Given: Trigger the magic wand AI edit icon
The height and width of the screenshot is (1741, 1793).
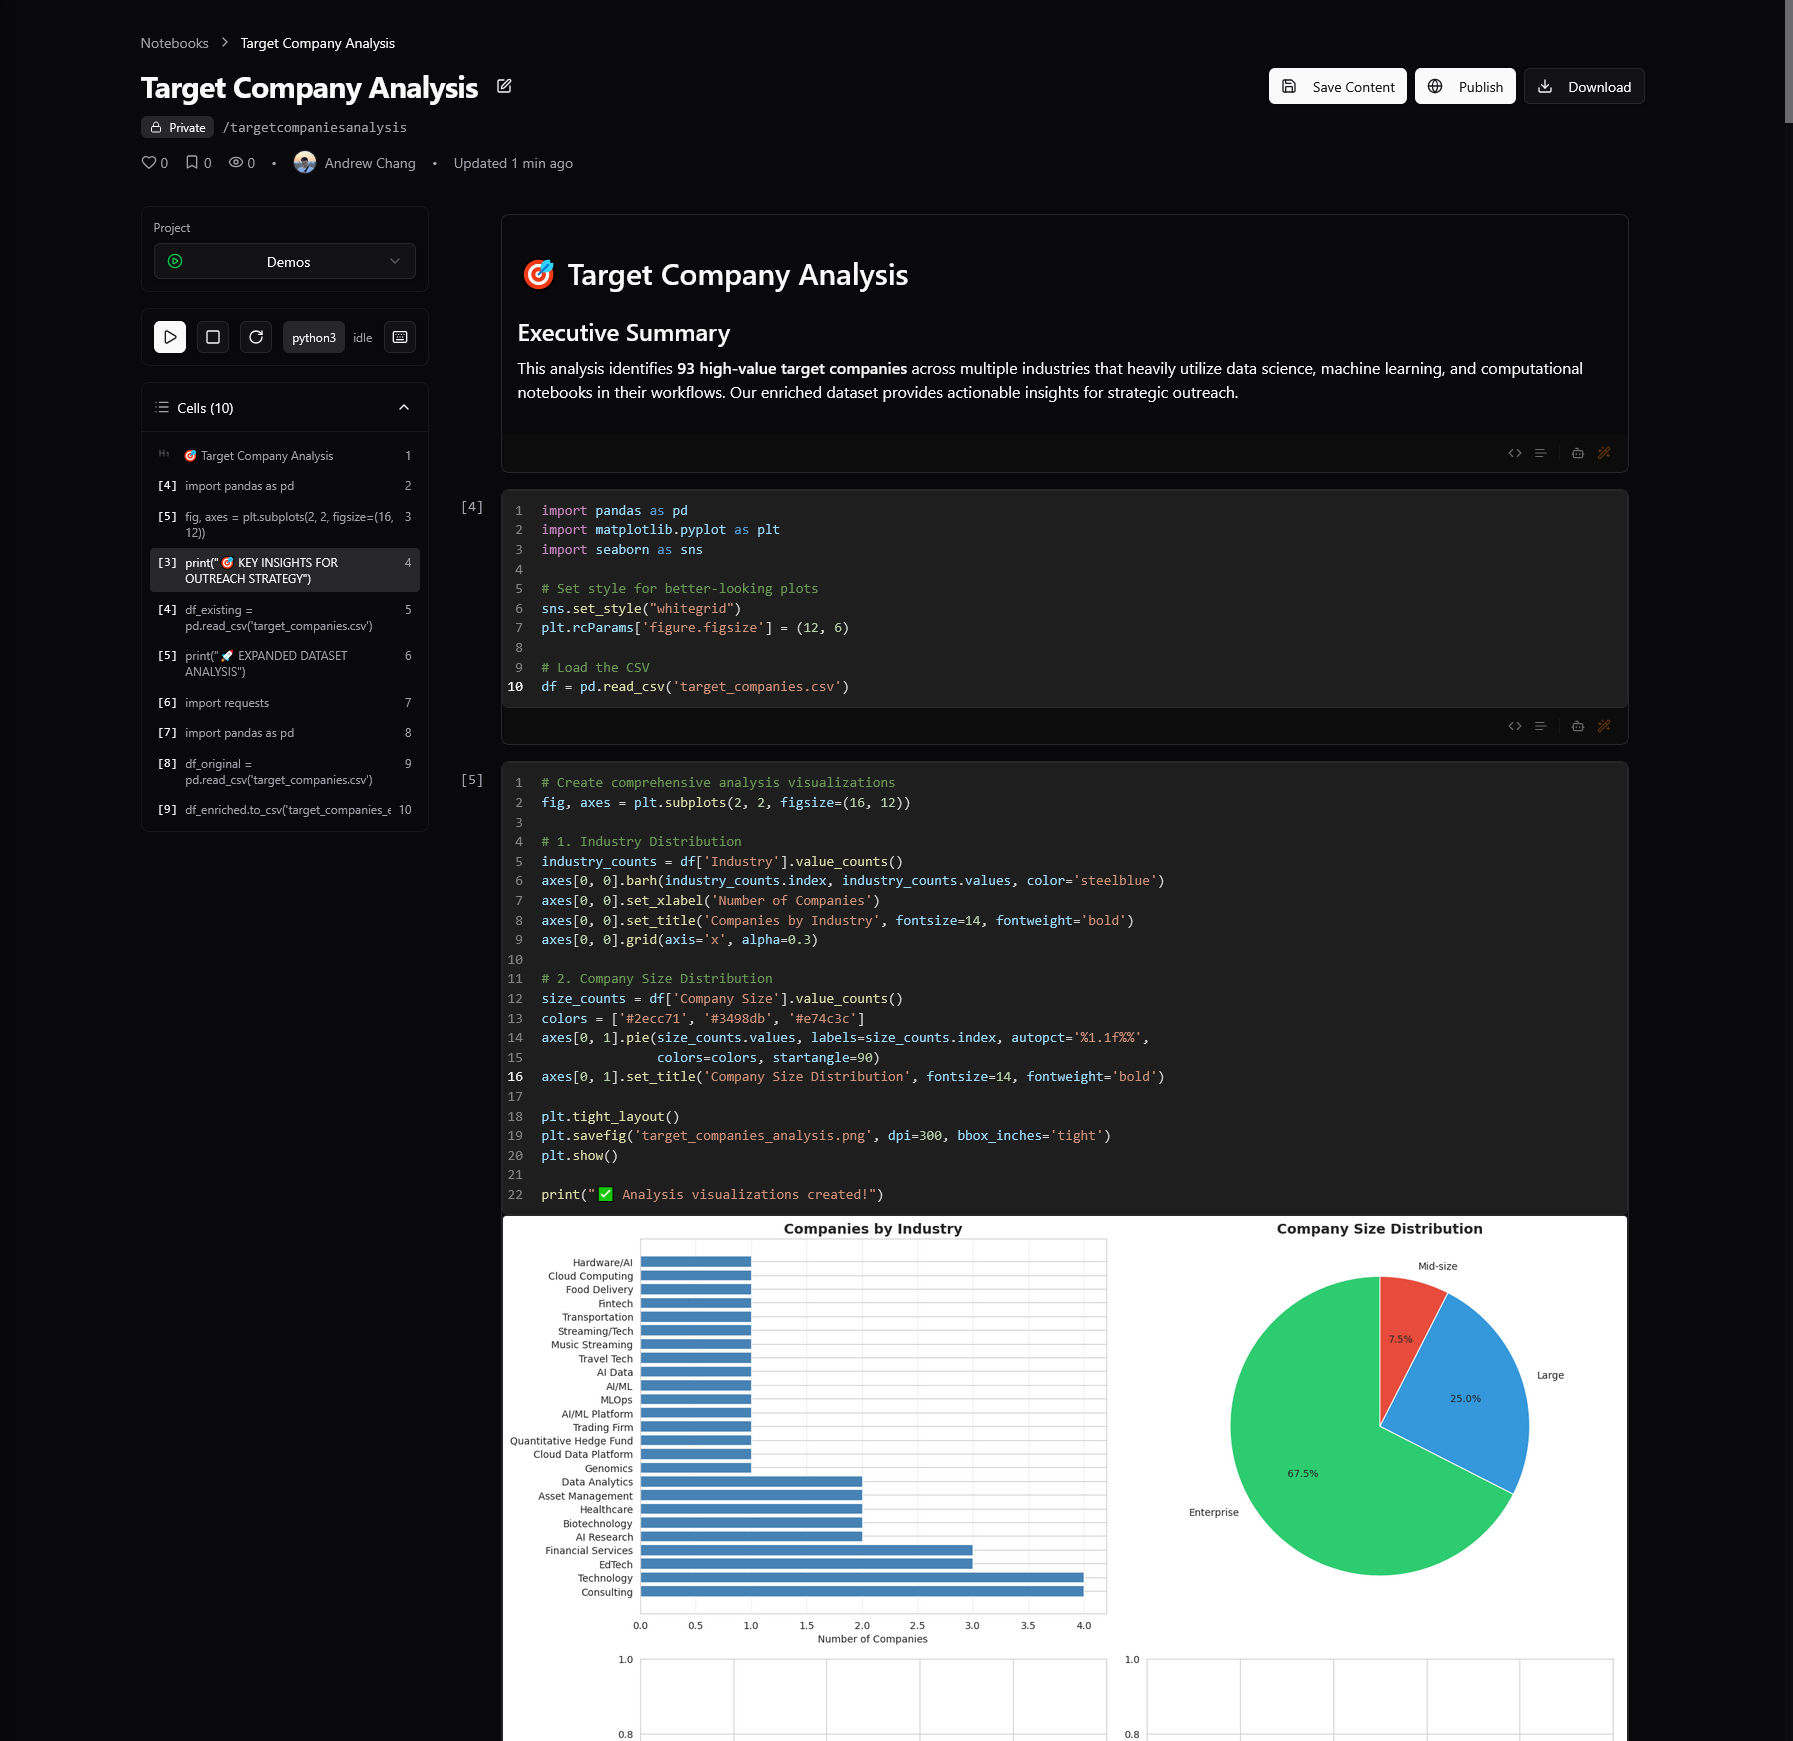Looking at the screenshot, I should point(1605,453).
